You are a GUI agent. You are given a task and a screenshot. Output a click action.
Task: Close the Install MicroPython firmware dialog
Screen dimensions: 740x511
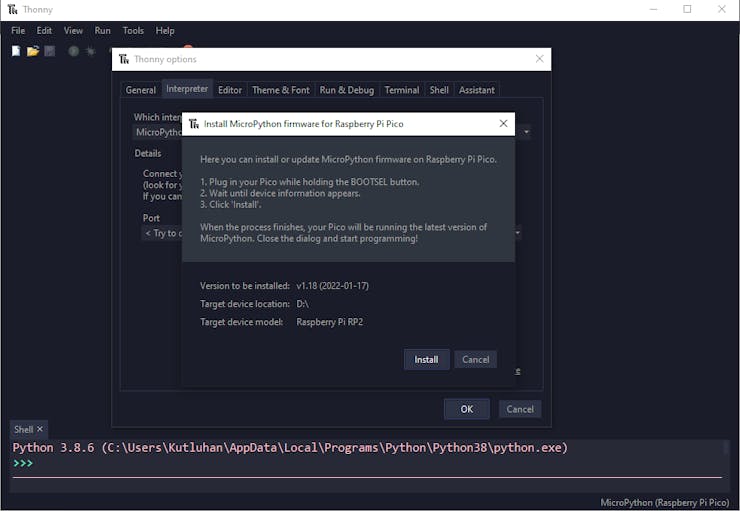coord(504,124)
